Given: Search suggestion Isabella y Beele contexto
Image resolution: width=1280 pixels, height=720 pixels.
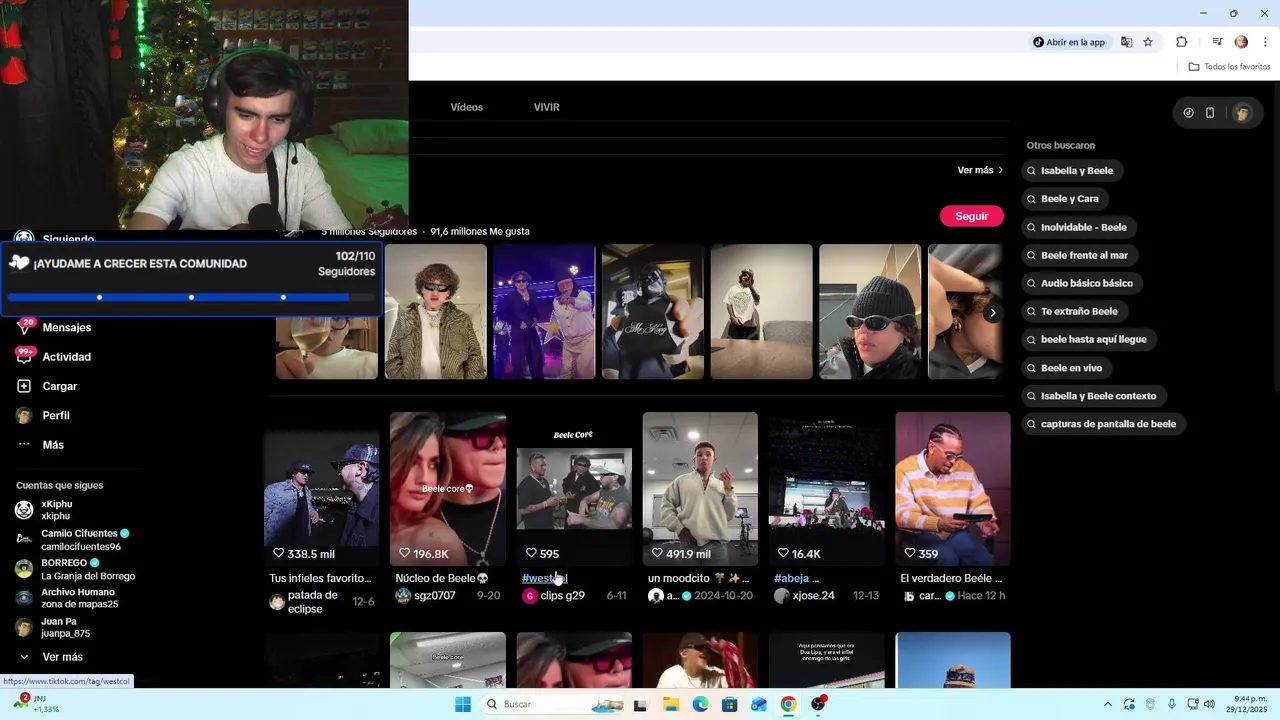Looking at the screenshot, I should [x=1092, y=396].
